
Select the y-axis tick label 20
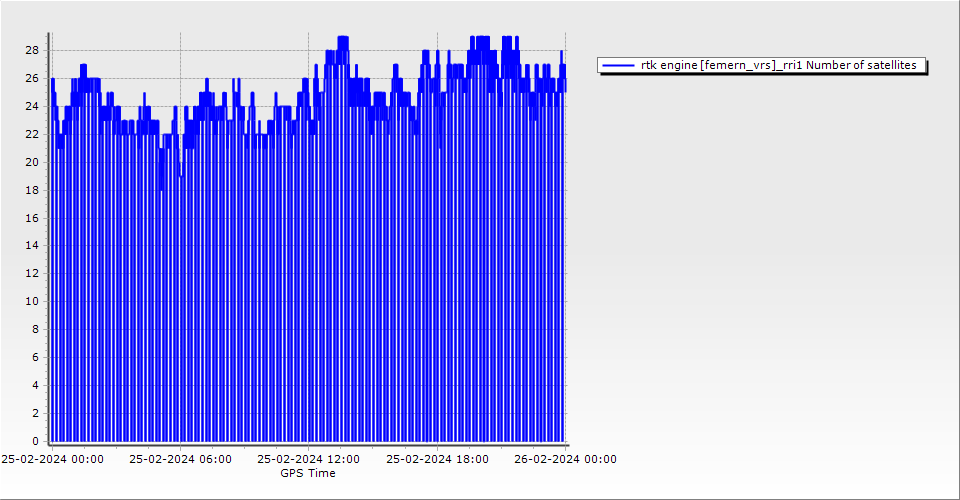33,162
